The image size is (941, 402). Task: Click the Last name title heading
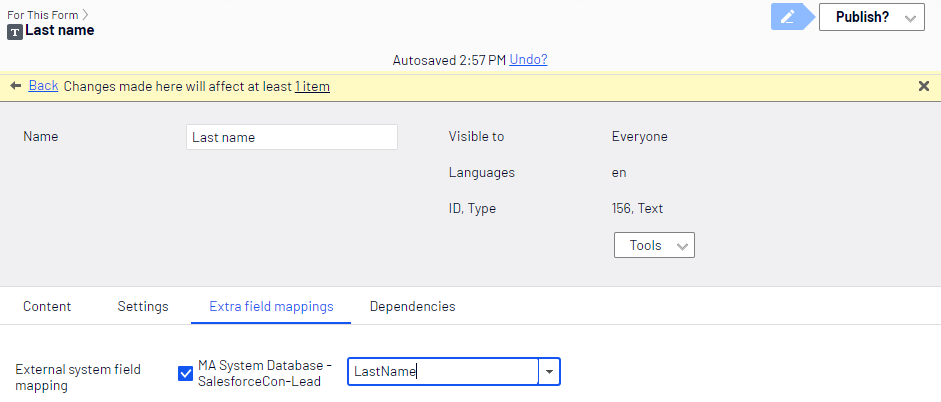(59, 30)
